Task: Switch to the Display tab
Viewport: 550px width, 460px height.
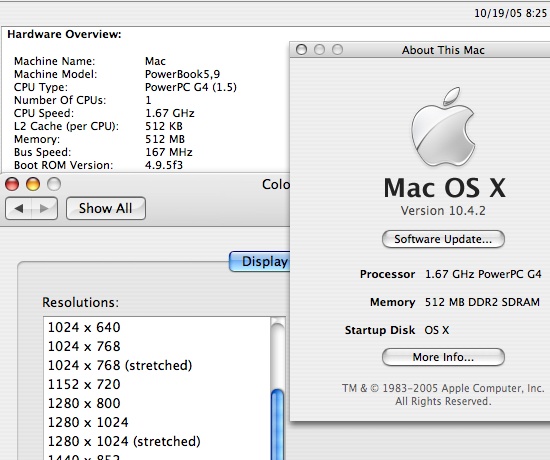Action: point(260,261)
